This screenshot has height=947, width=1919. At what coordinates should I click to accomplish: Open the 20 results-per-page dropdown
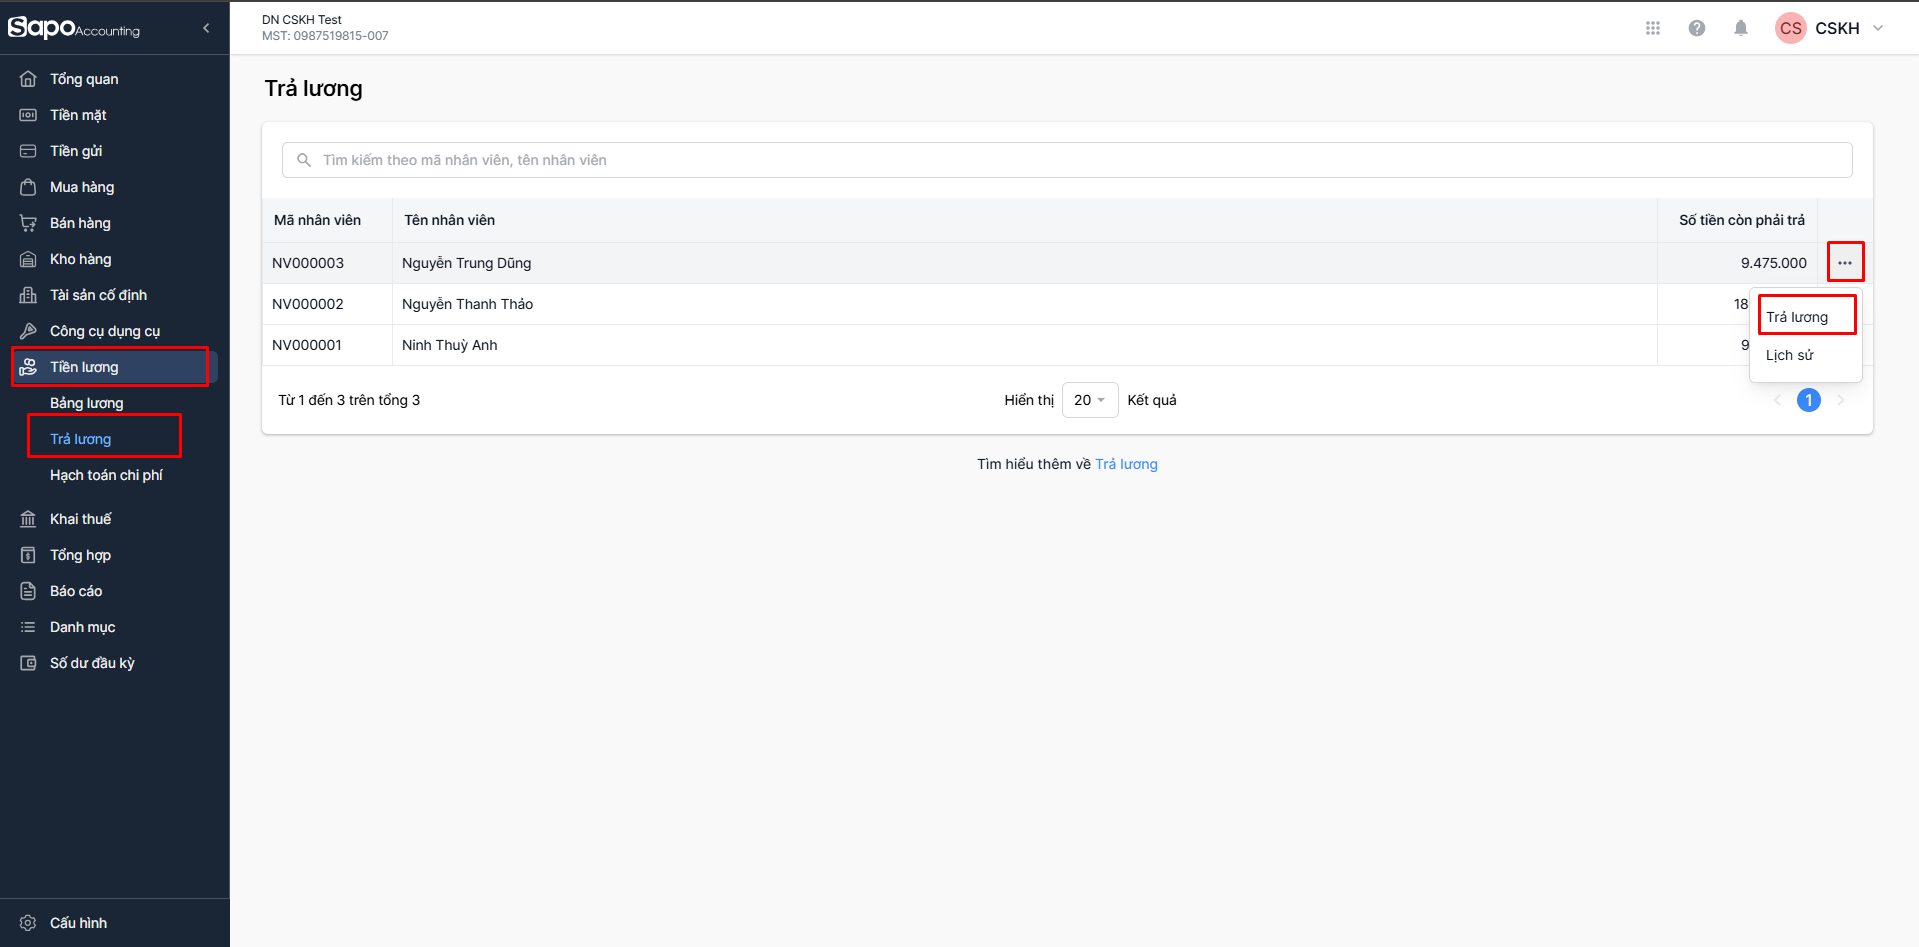click(x=1089, y=400)
